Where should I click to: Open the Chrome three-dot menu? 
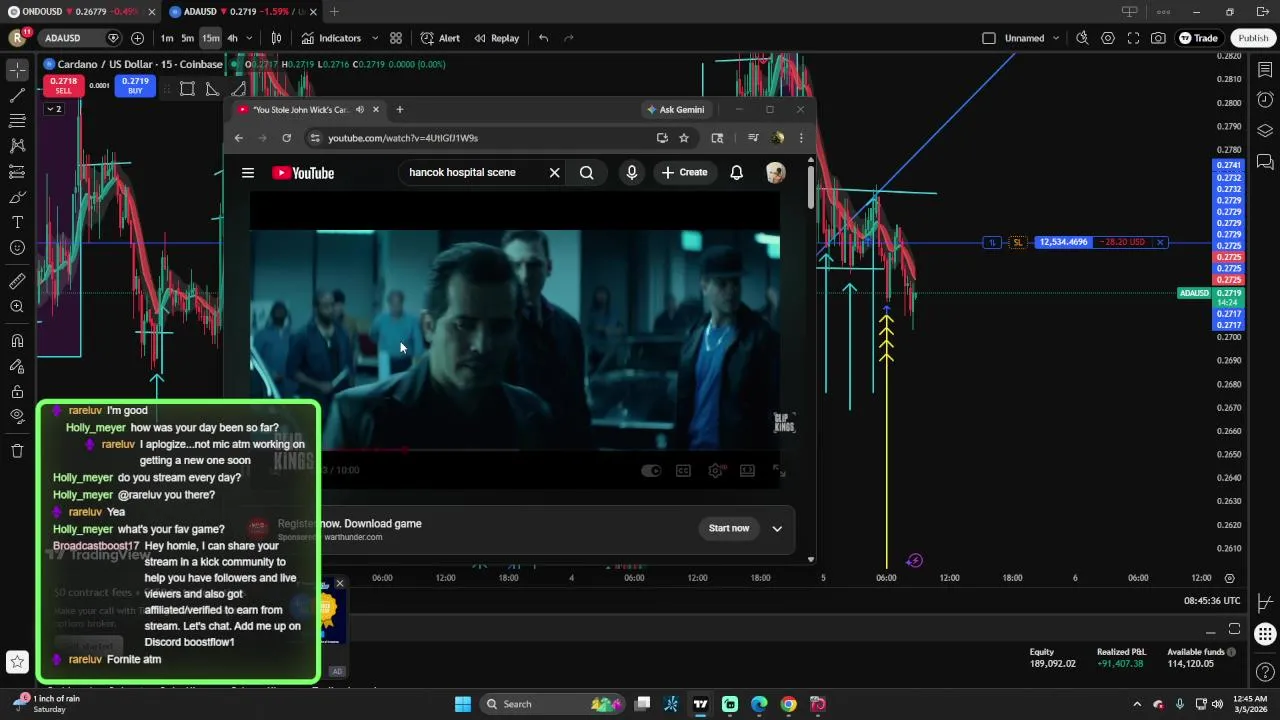[800, 138]
